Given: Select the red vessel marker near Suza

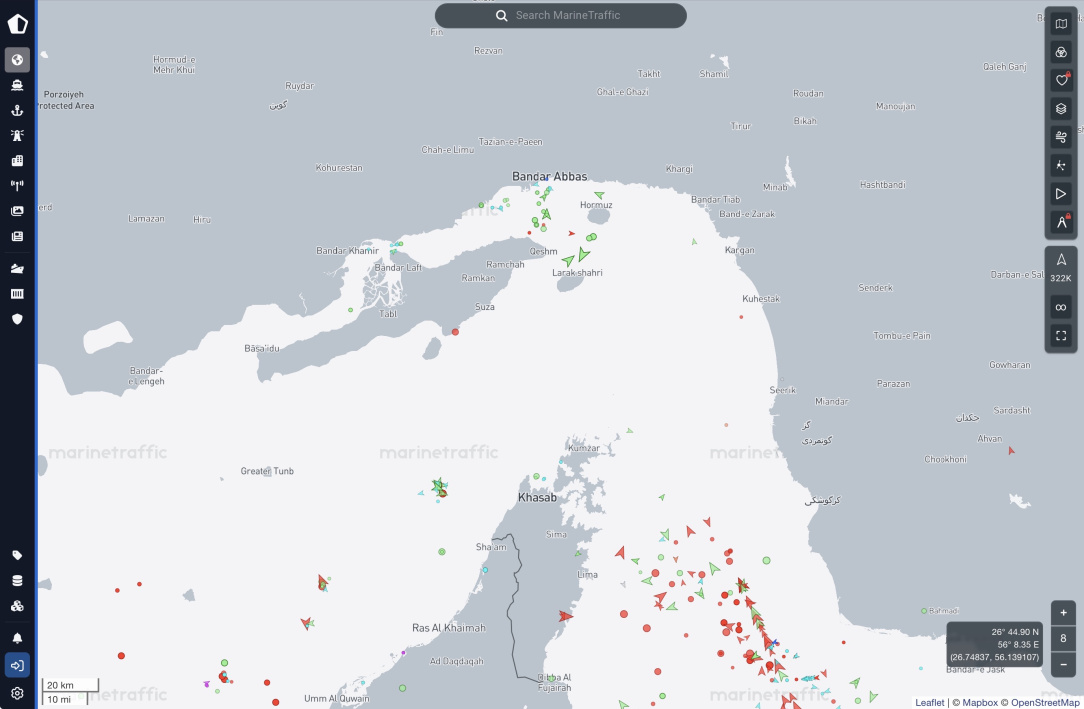Looking at the screenshot, I should 455,332.
